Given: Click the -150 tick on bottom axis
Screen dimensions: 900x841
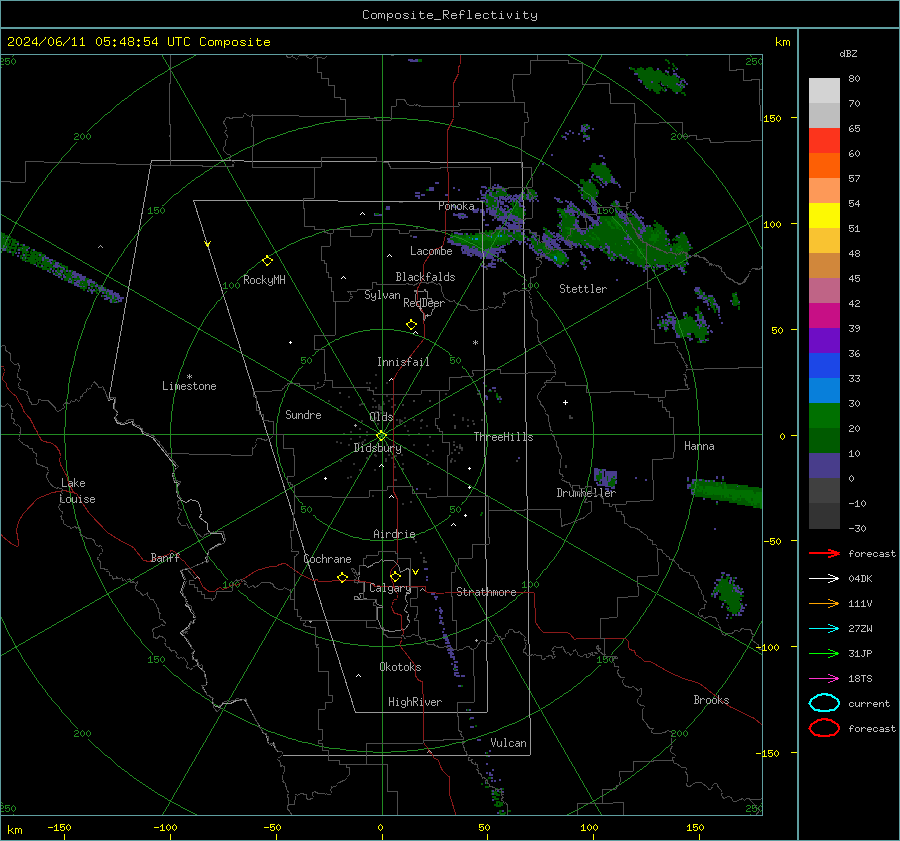Looking at the screenshot, I should pos(59,828).
